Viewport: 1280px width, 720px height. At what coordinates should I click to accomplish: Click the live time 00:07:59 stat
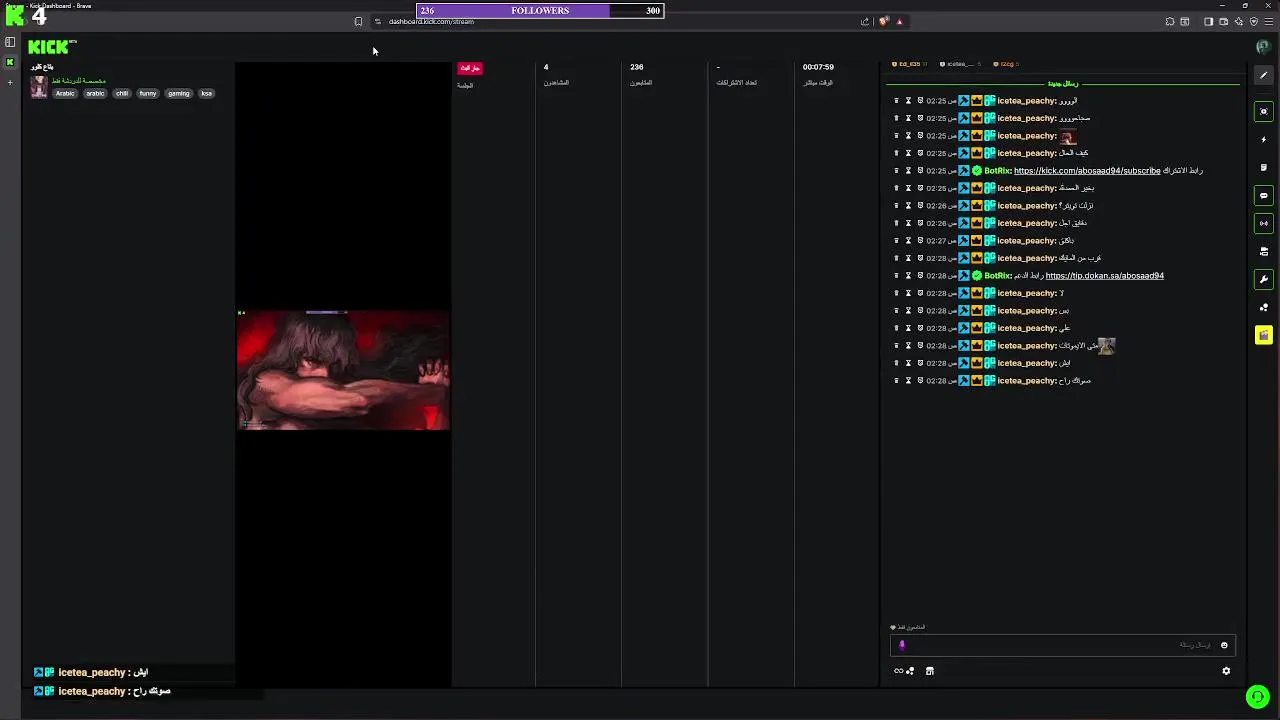pos(818,67)
